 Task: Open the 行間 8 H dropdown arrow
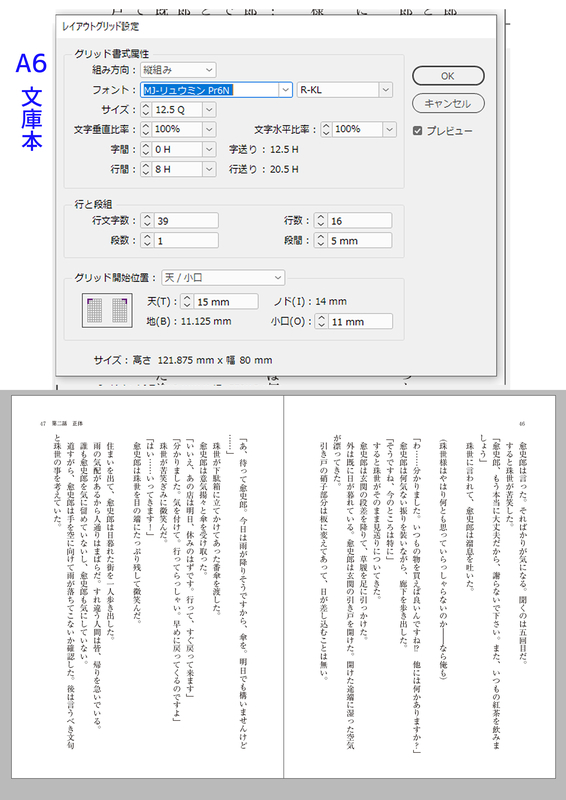pyautogui.click(x=209, y=169)
